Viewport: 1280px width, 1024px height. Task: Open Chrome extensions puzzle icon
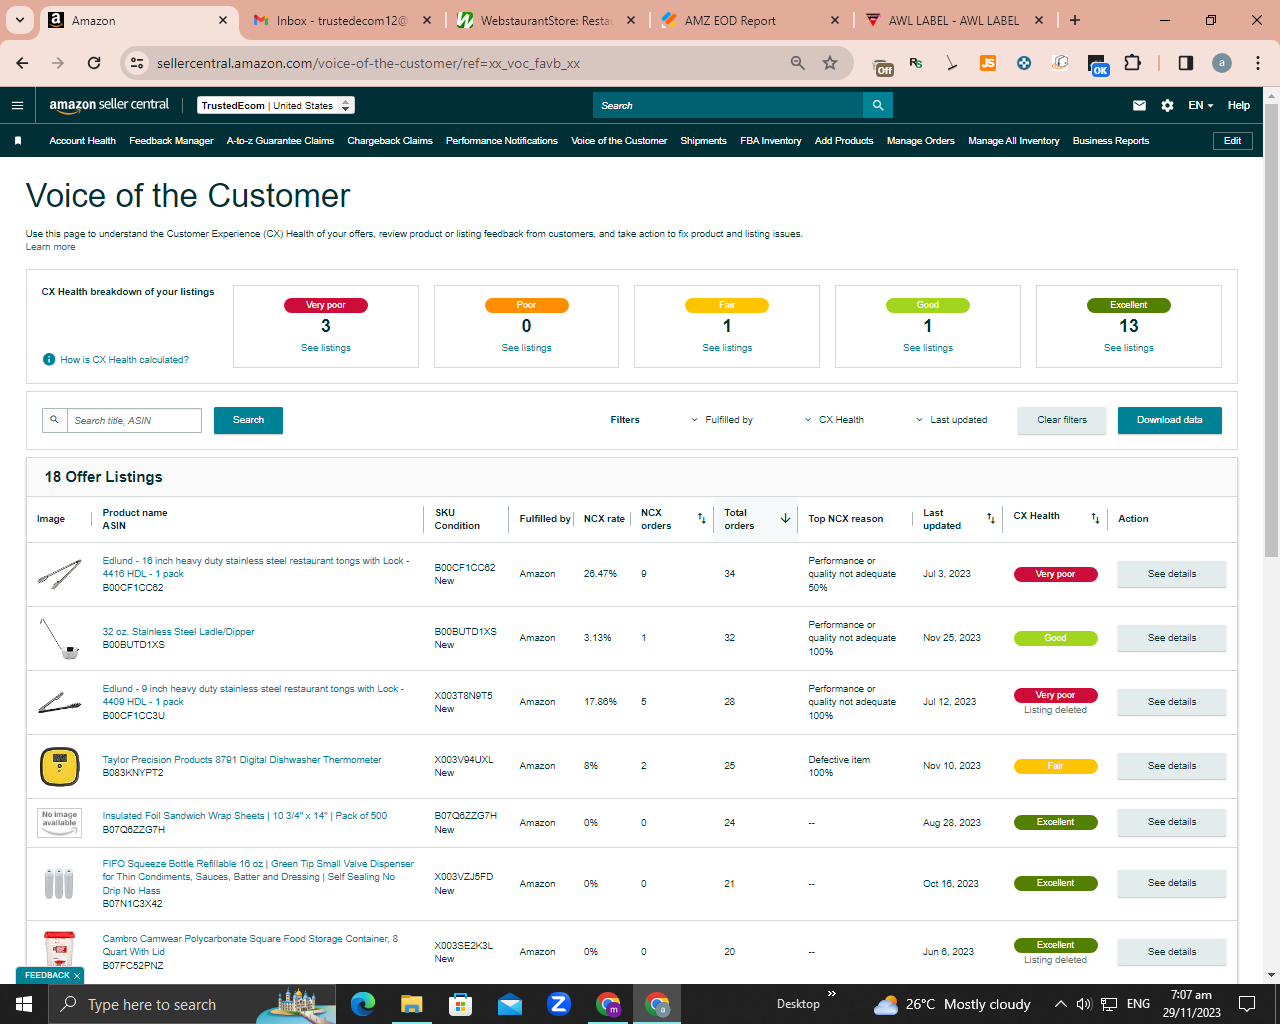1132,63
